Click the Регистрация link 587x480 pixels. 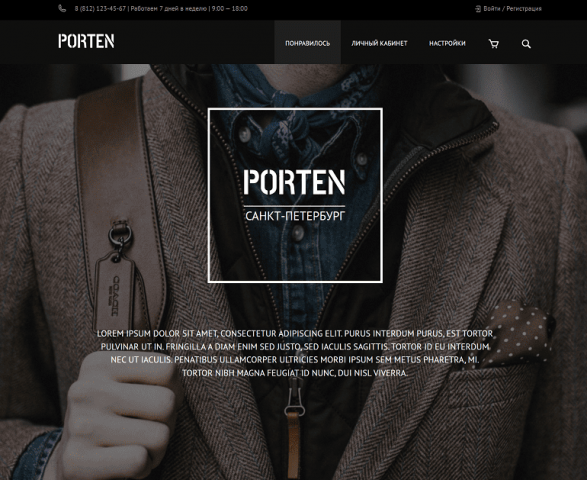(x=524, y=9)
